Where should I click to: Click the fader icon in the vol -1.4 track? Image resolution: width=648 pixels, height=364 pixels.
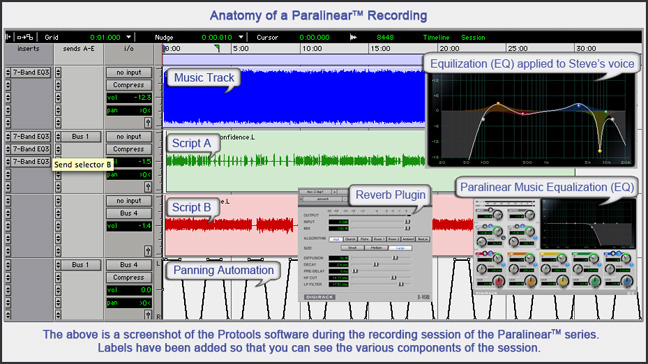[148, 251]
